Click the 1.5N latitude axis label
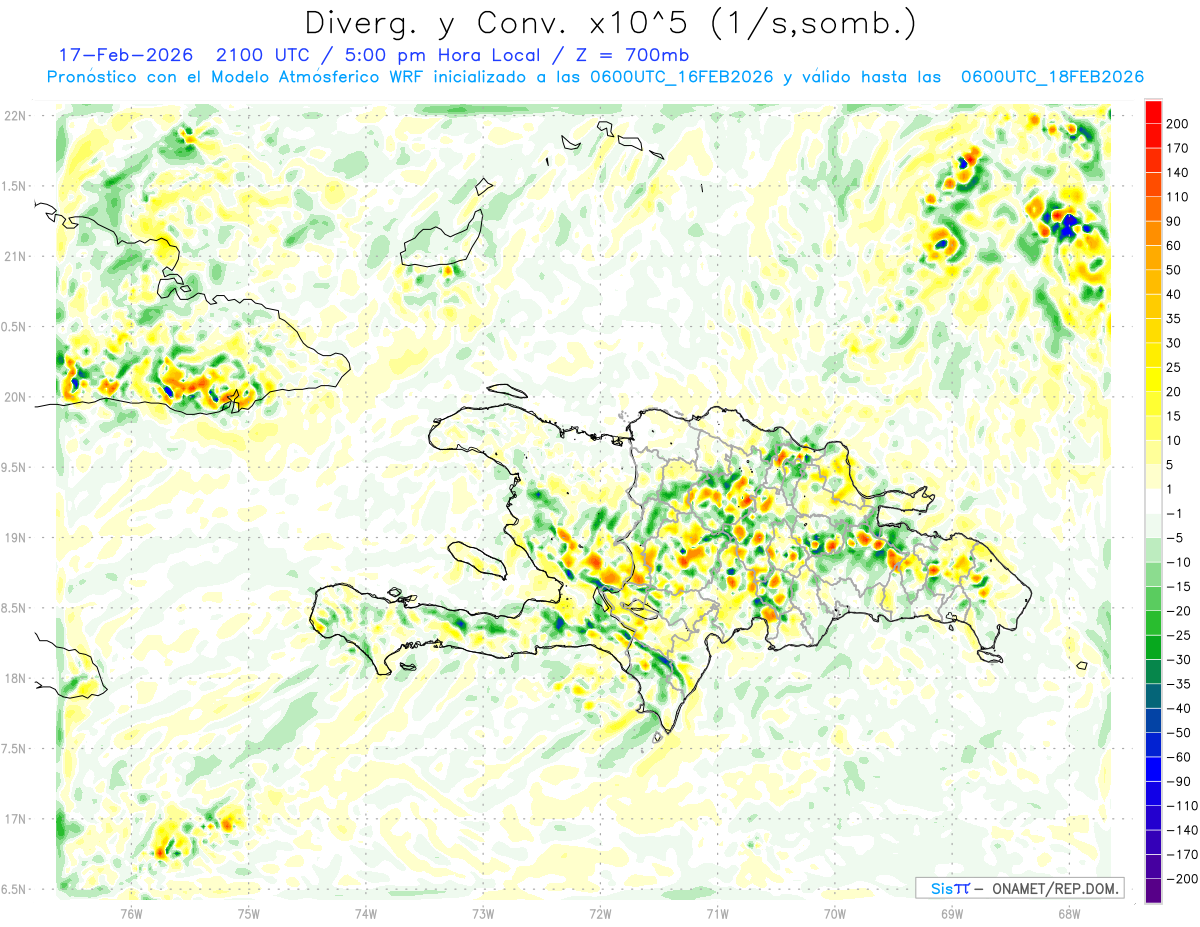This screenshot has height=927, width=1200. click(15, 186)
